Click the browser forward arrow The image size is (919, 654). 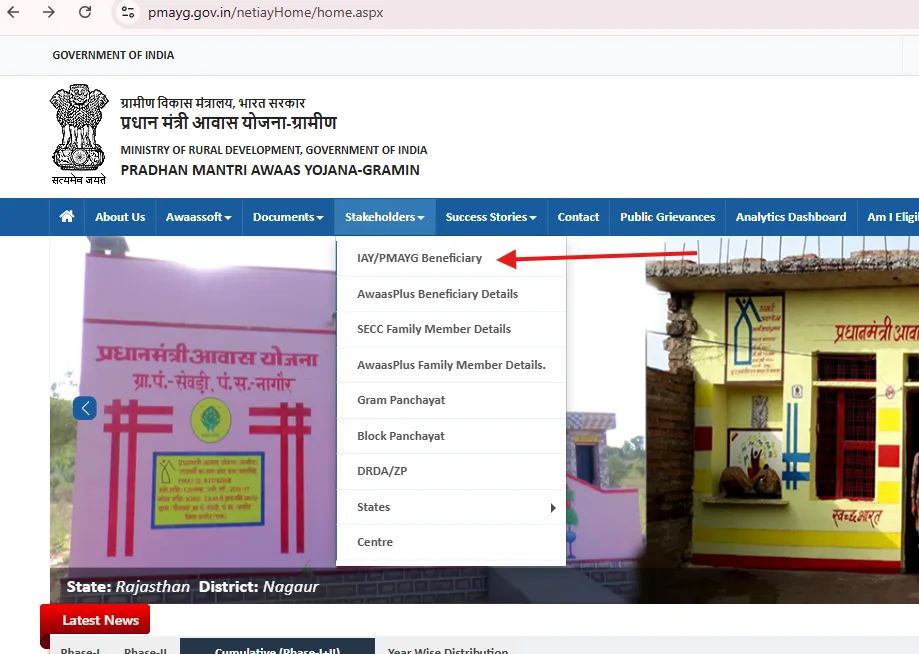click(x=49, y=12)
